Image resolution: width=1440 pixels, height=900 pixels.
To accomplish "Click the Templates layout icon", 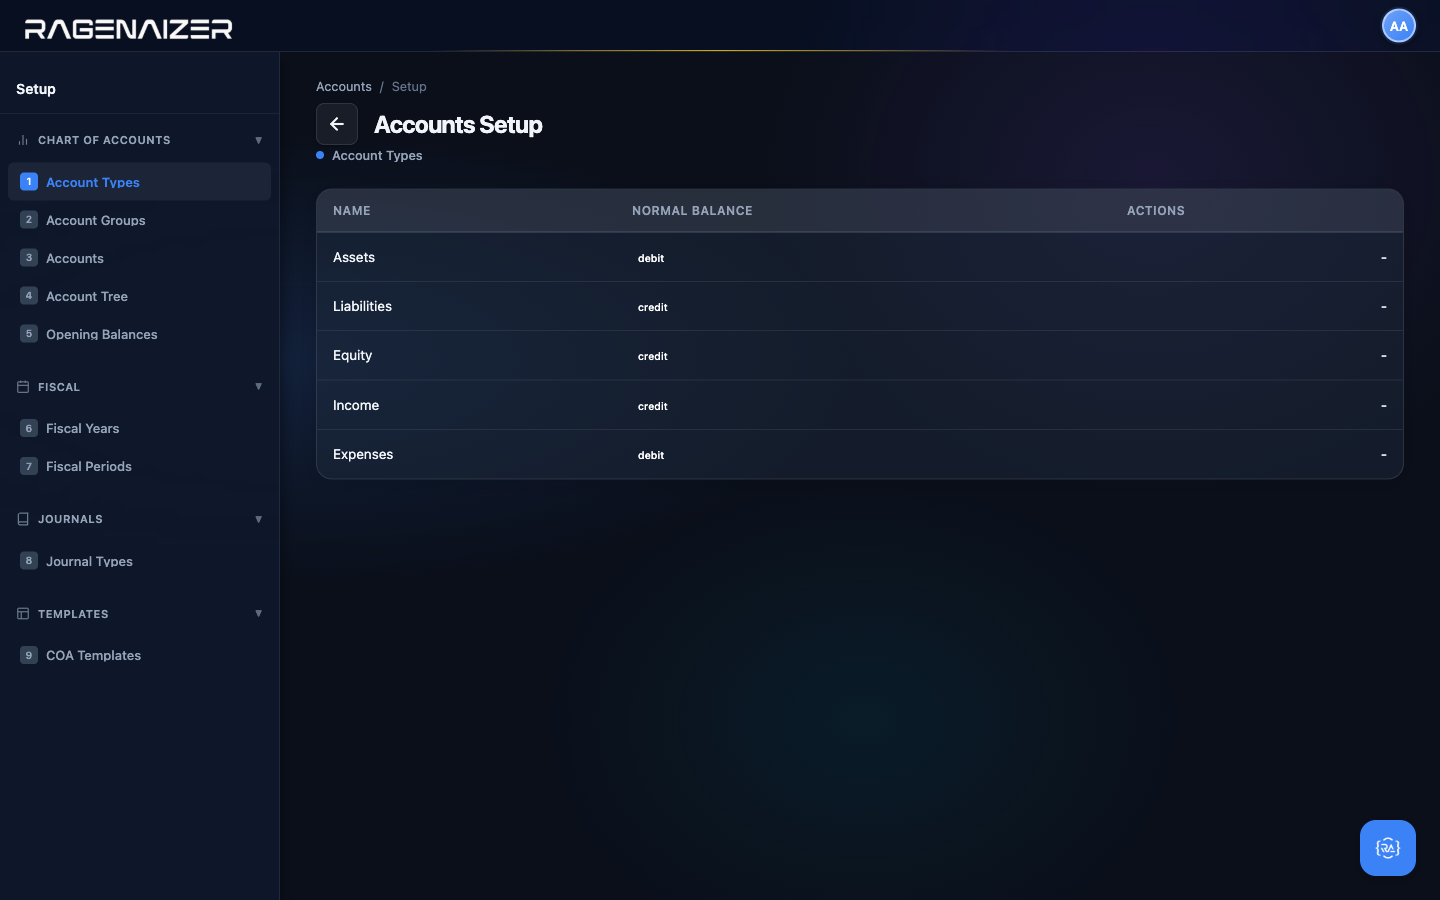I will point(23,614).
